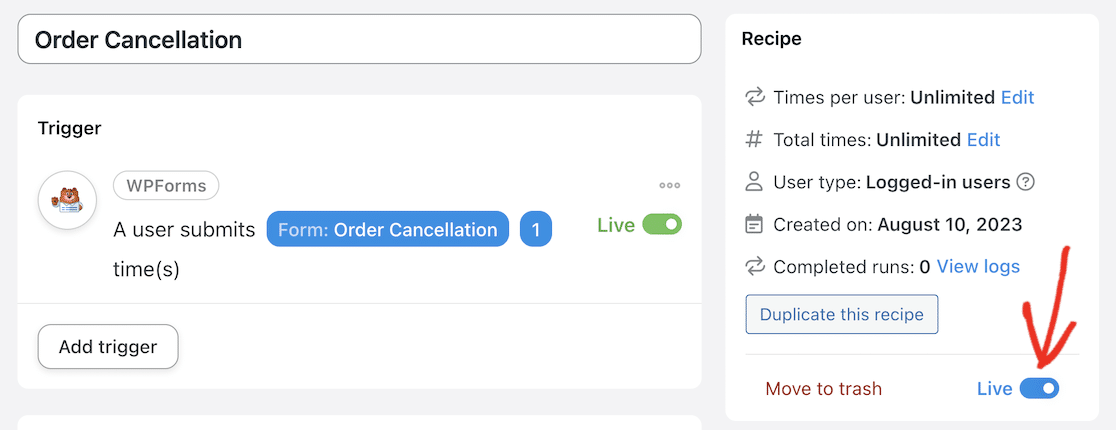1116x430 pixels.
Task: Select the Form: Order Cancellation token
Action: pyautogui.click(x=388, y=230)
